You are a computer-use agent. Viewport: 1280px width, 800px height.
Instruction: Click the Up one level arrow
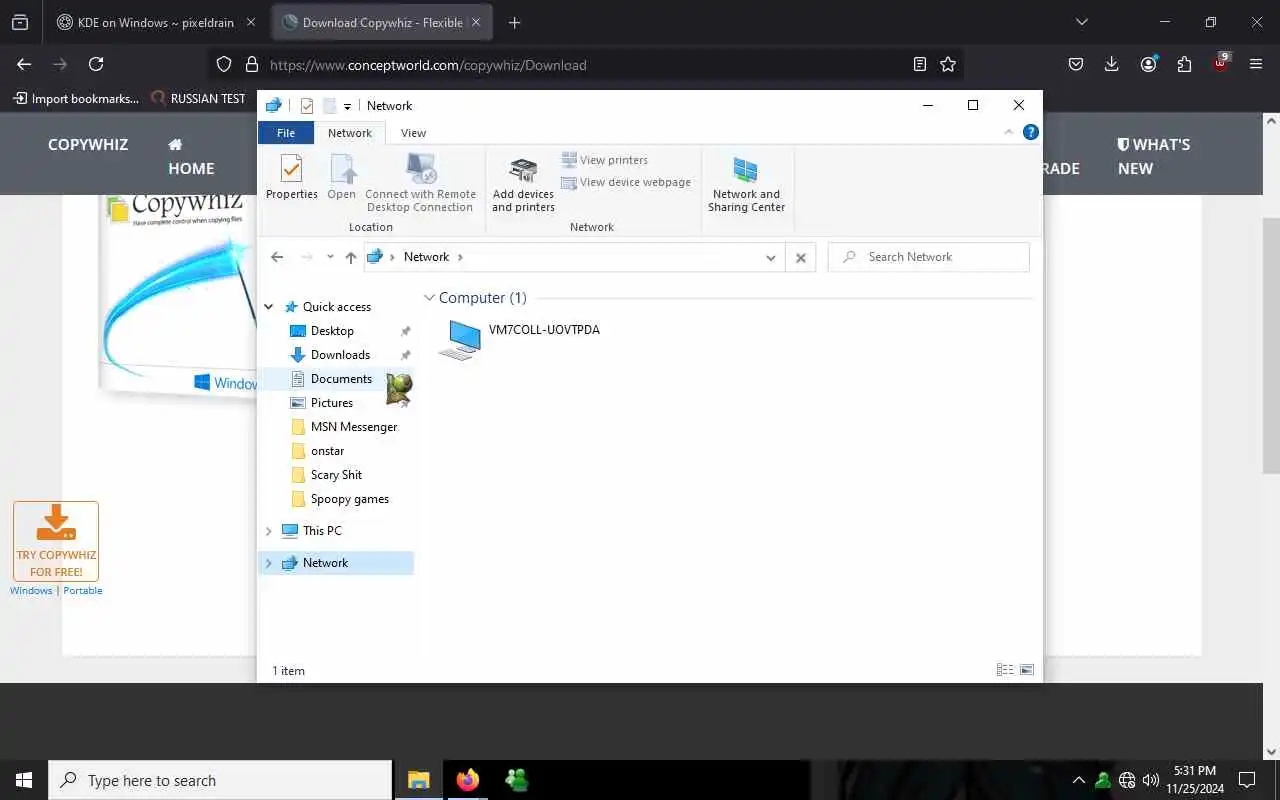[x=351, y=257]
